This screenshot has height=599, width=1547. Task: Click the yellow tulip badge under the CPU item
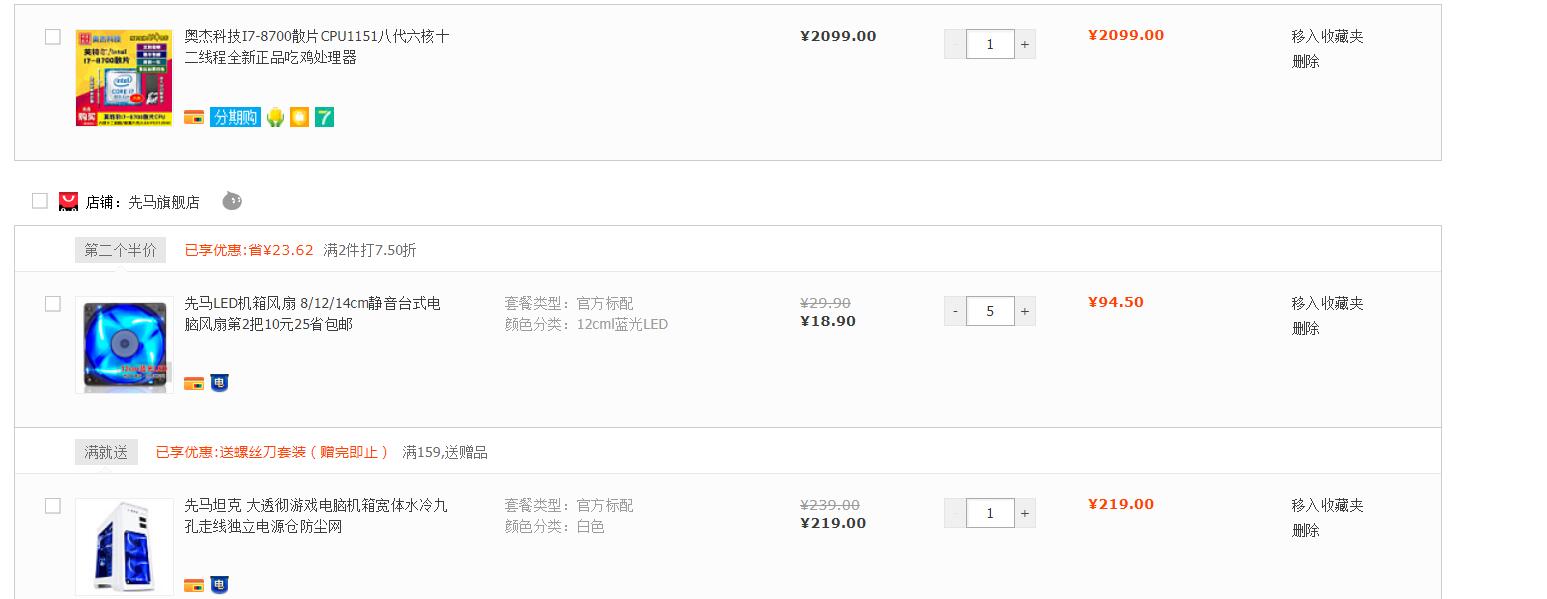[275, 117]
